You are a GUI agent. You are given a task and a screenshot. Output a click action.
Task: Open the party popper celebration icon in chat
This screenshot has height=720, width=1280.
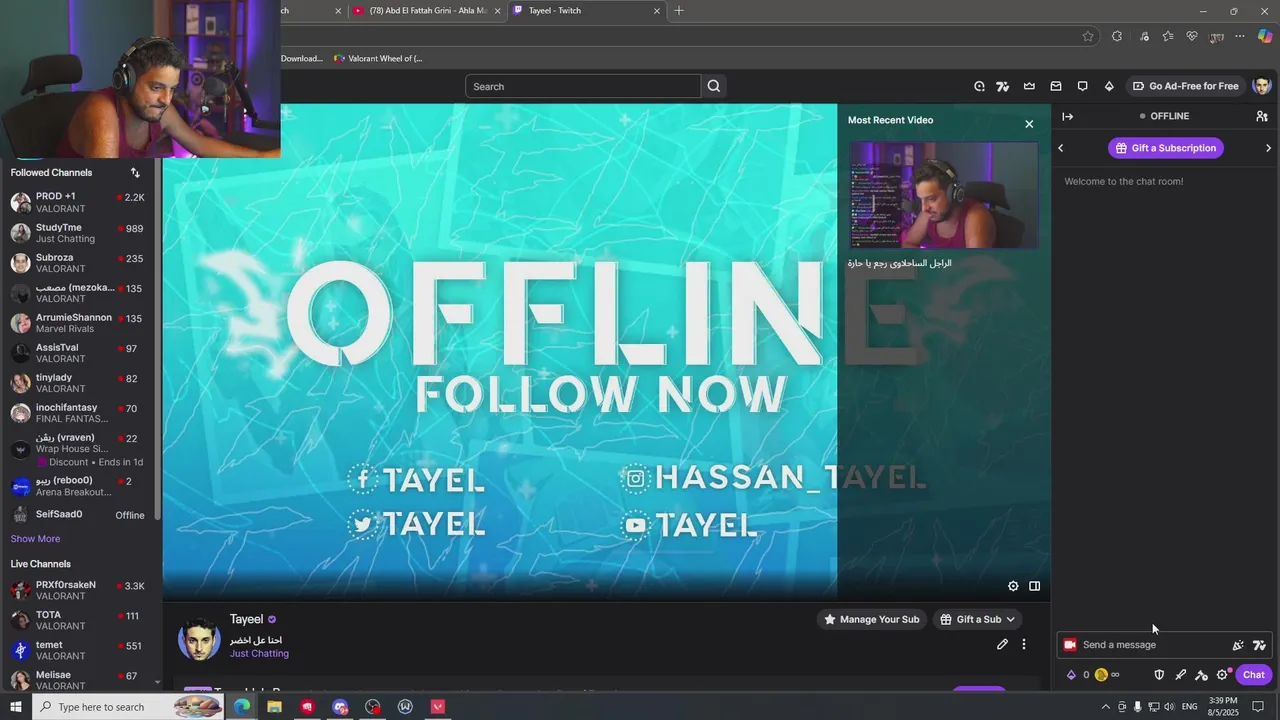click(x=1238, y=645)
